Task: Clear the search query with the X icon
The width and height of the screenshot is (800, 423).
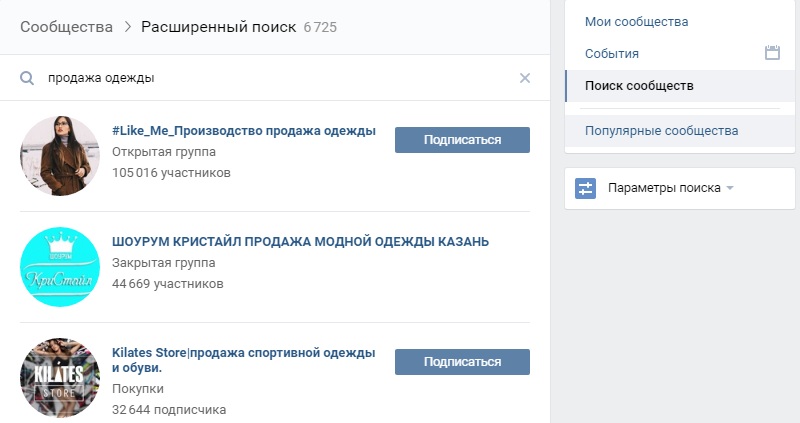Action: tap(524, 78)
